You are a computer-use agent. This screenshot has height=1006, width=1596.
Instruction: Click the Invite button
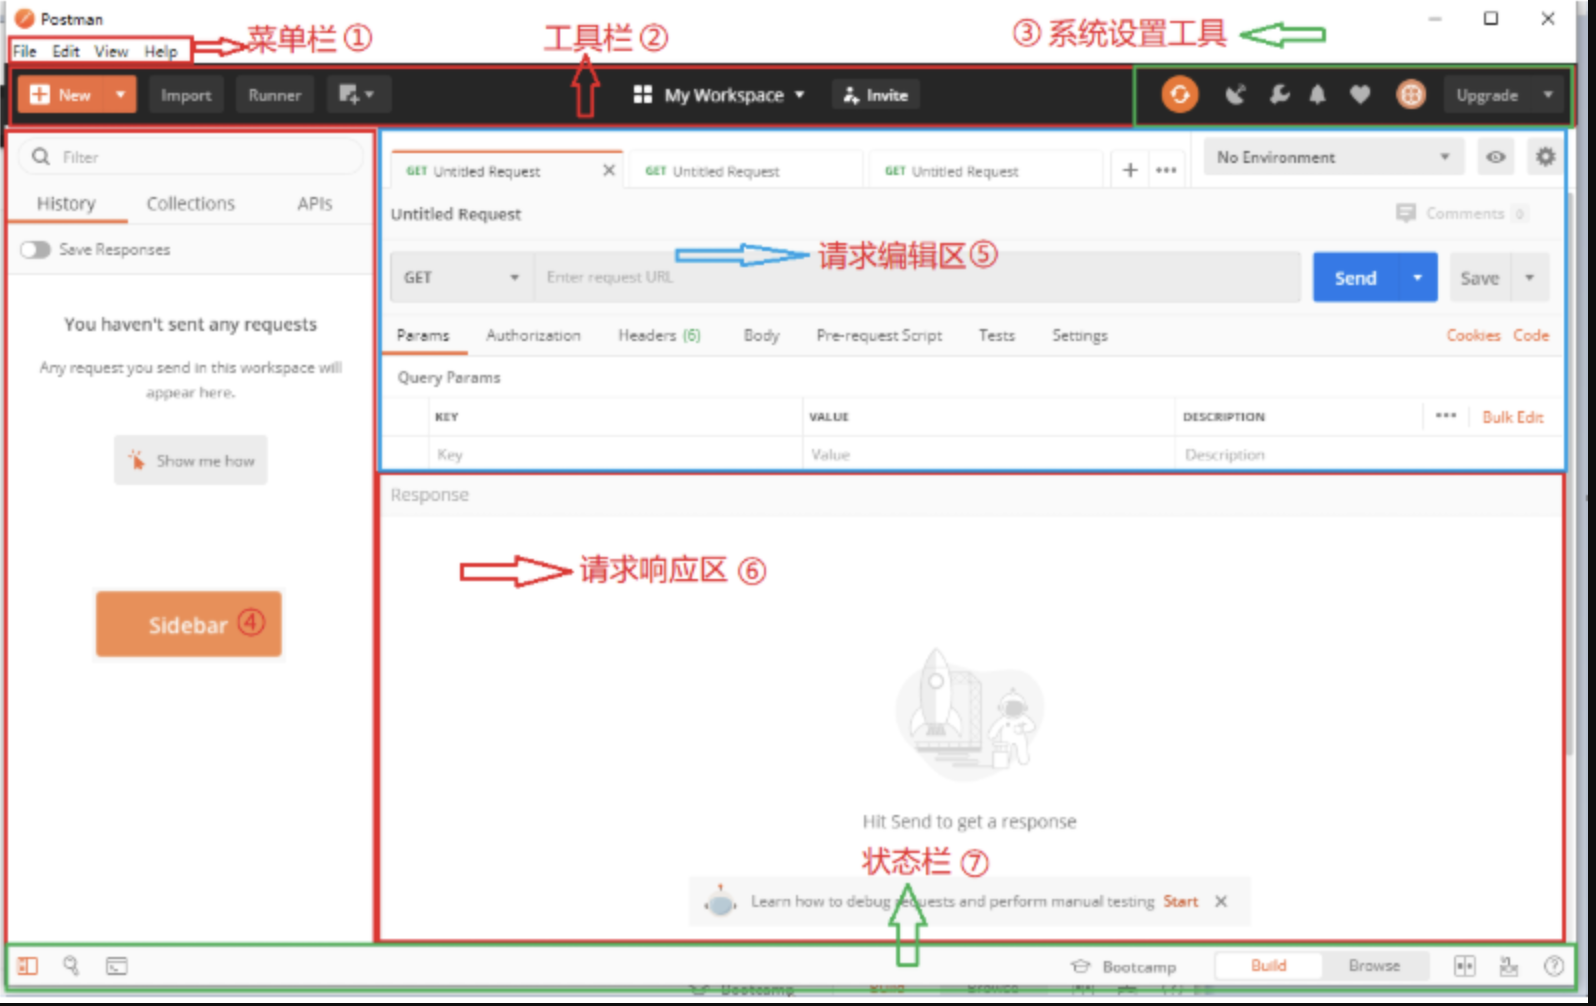tap(876, 95)
